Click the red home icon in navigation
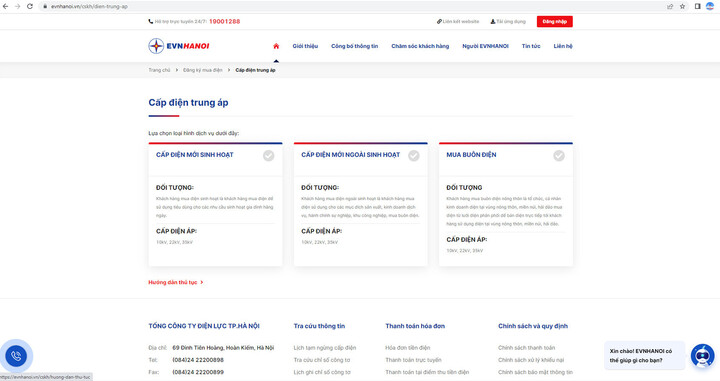Screen dimensions: 720x381 pyautogui.click(x=276, y=46)
